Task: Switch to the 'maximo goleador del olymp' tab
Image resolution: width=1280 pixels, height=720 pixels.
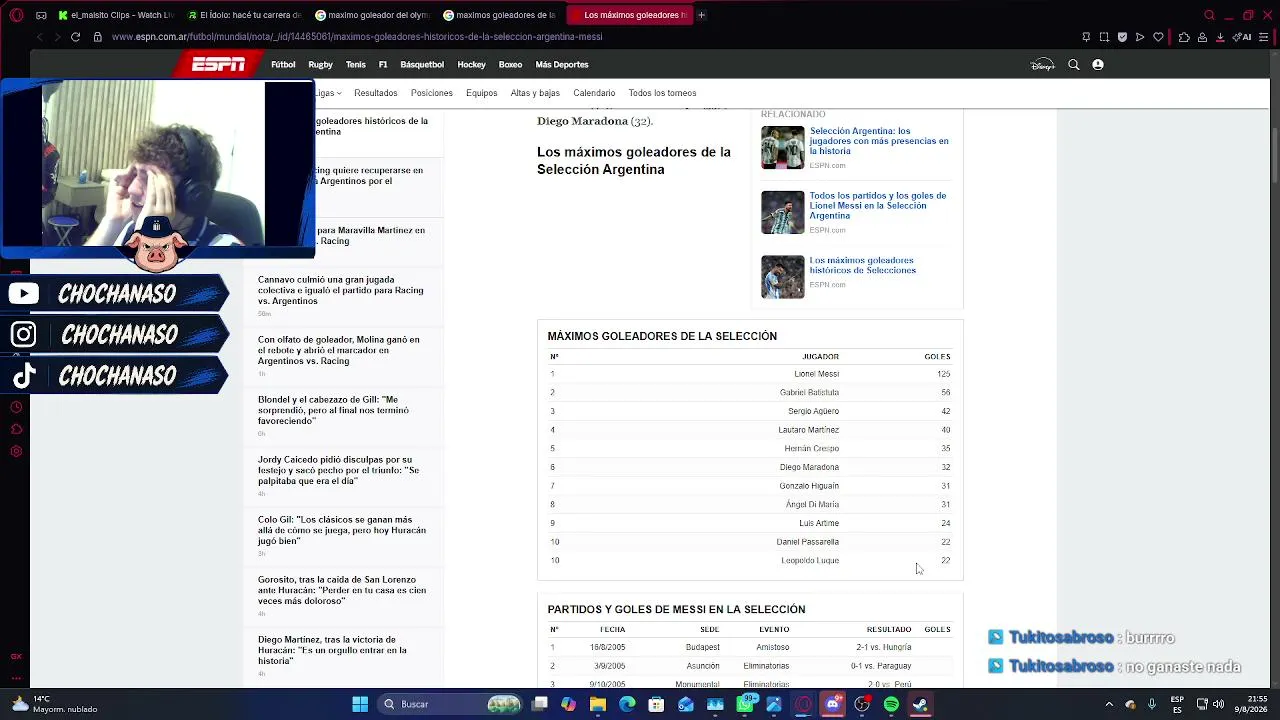Action: [372, 15]
